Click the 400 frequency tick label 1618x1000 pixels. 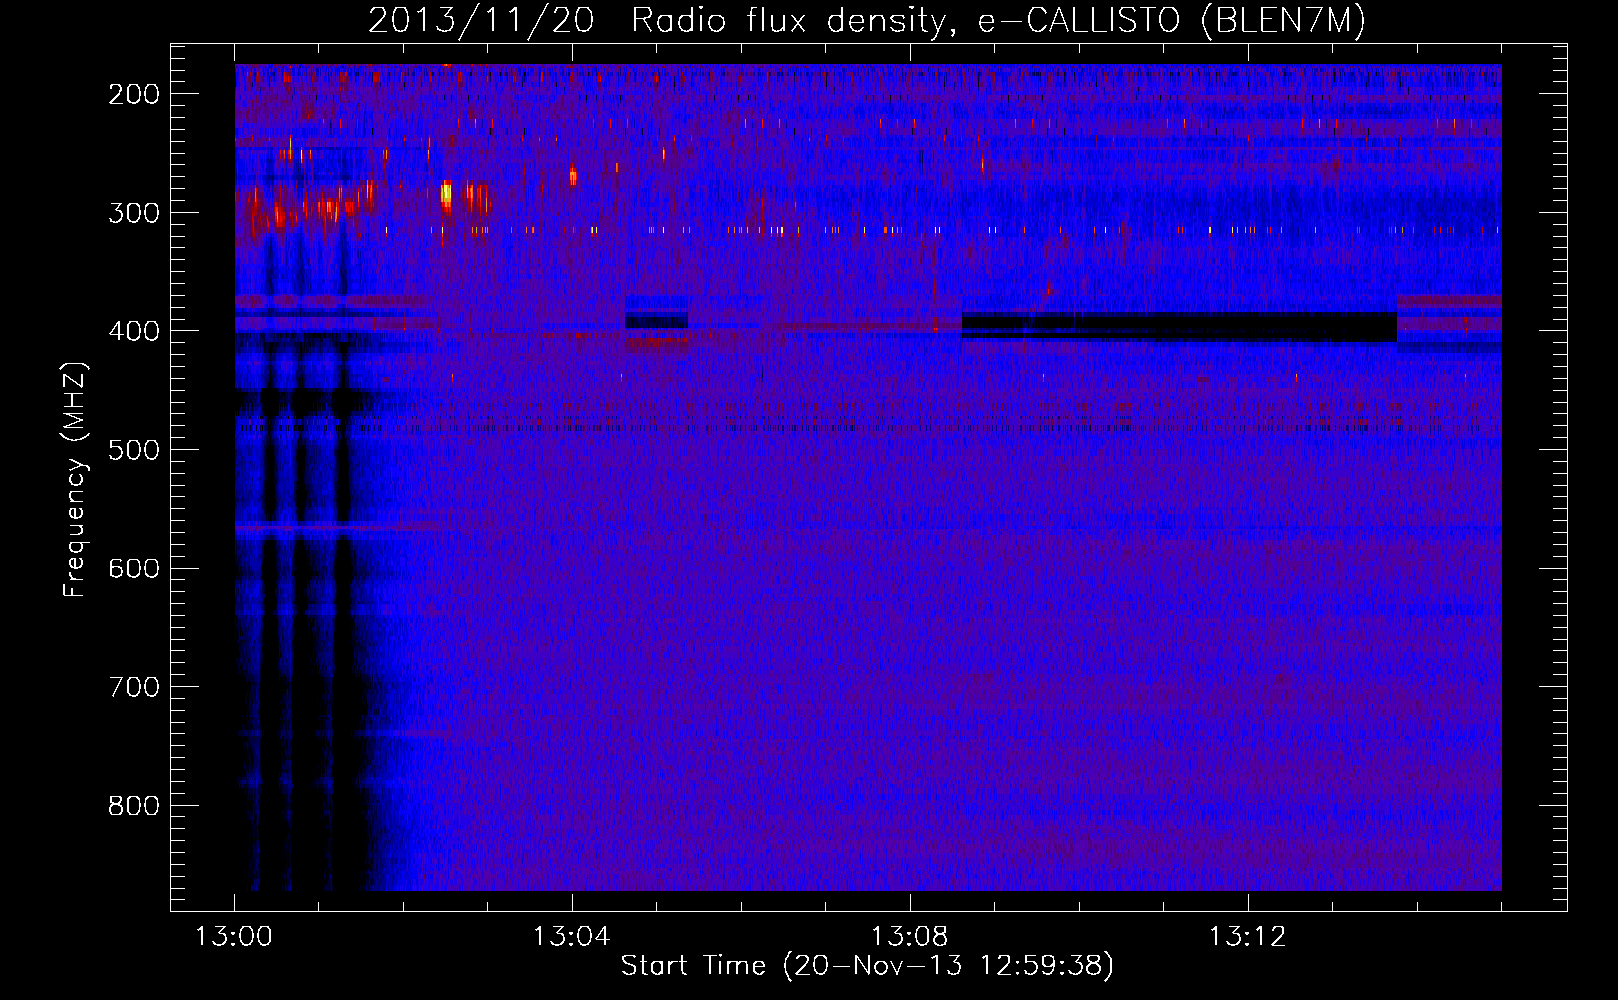pos(134,331)
